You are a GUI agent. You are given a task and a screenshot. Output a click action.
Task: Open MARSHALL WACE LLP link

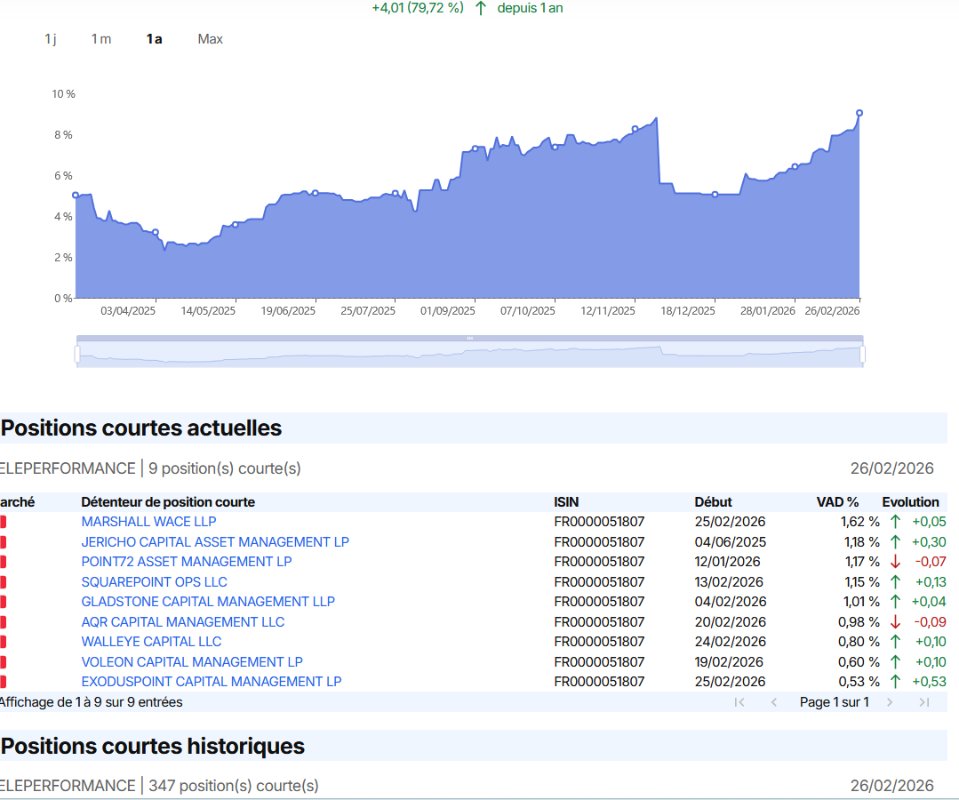pyautogui.click(x=148, y=522)
